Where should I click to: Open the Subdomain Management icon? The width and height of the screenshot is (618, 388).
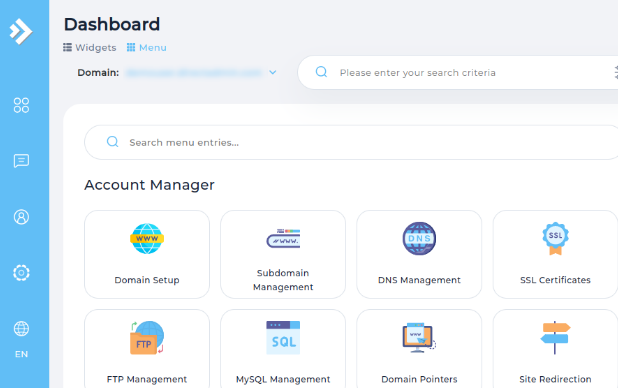(283, 238)
